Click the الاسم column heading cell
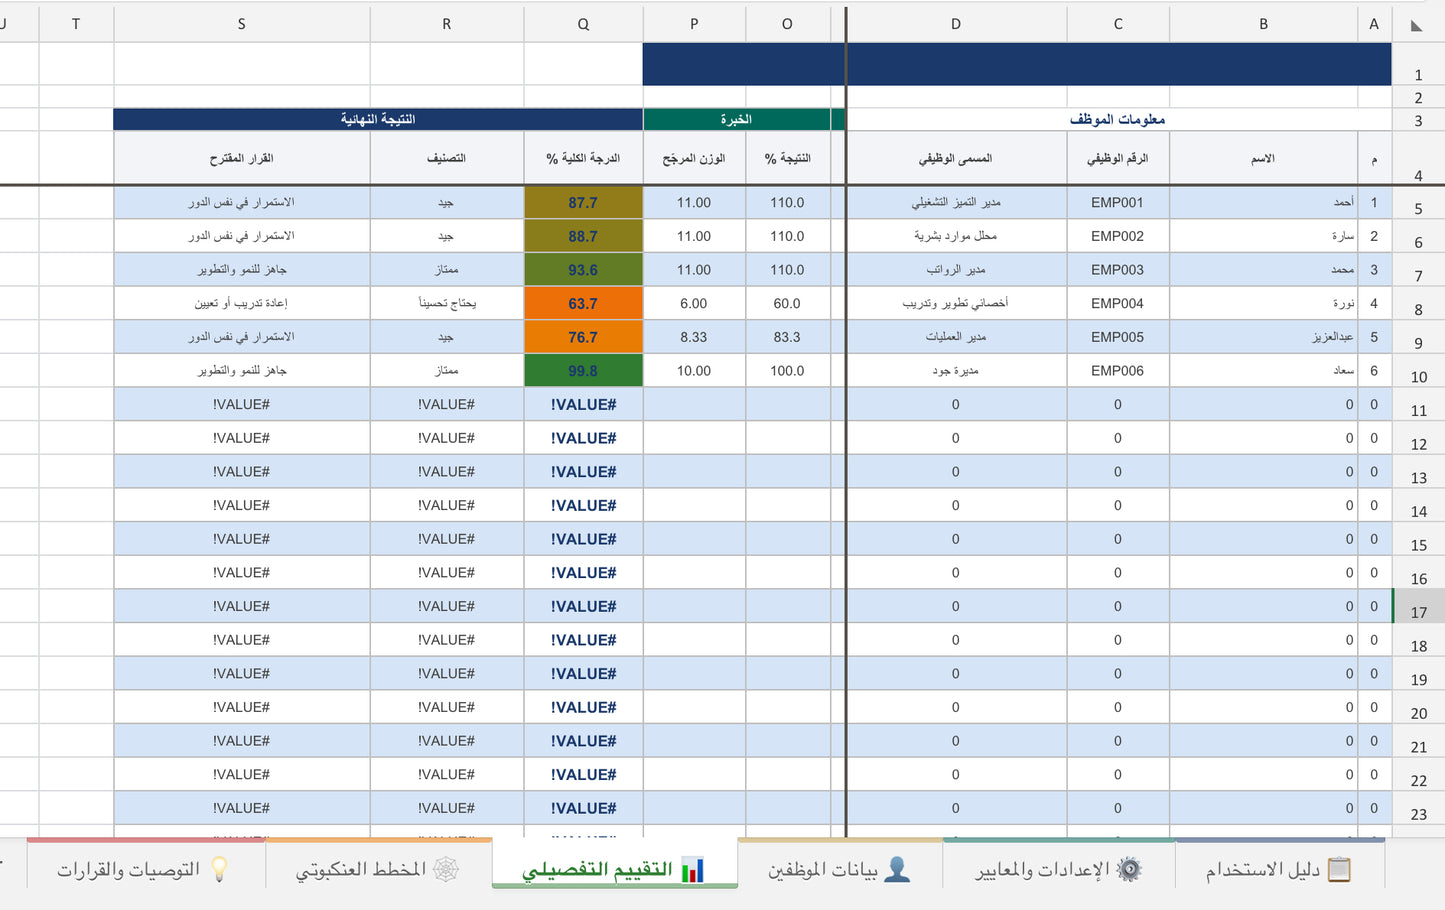This screenshot has height=910, width=1445. pos(1263,158)
